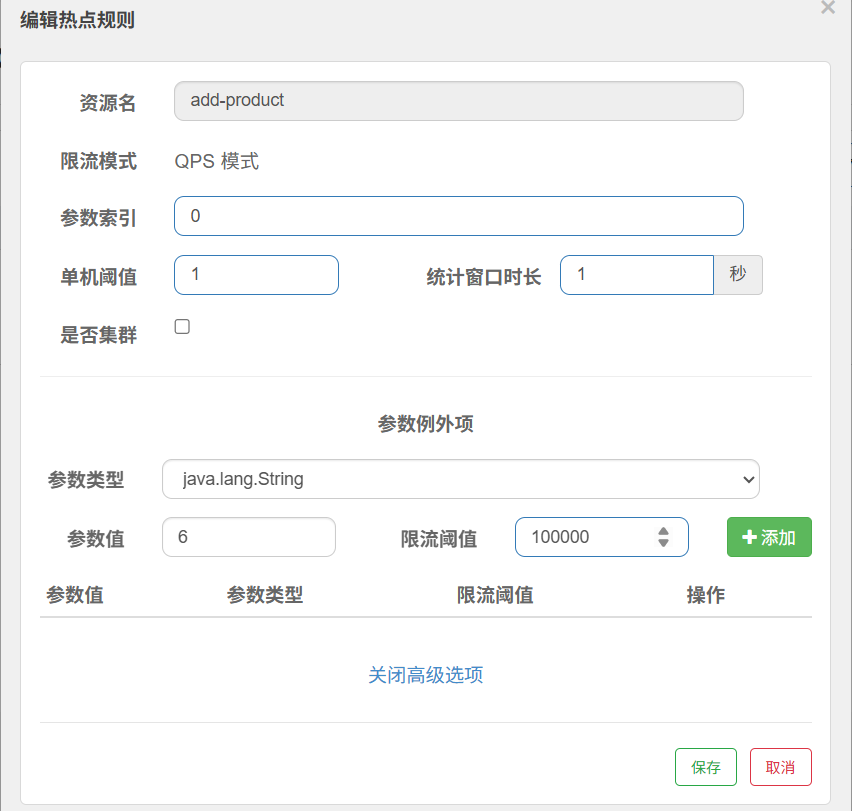Focus the 单机阈值 input box
This screenshot has height=811, width=852.
tap(256, 275)
